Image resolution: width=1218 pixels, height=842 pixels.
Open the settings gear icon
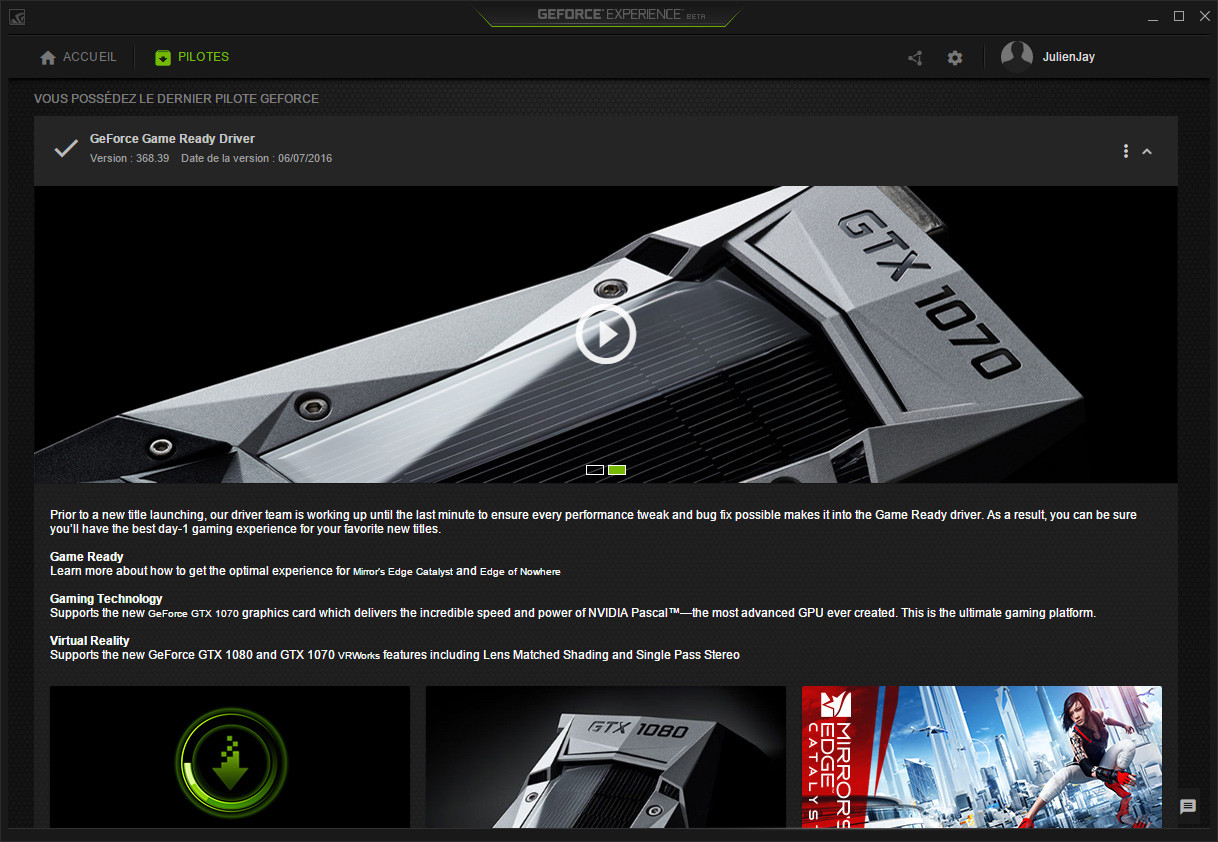click(954, 57)
